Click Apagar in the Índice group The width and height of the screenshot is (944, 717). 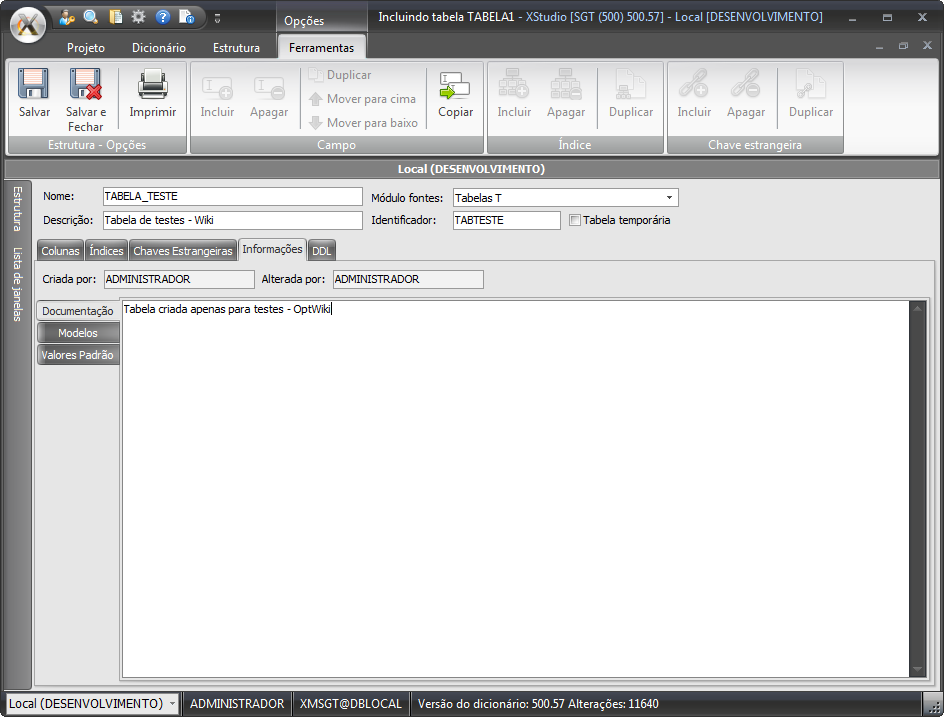click(566, 94)
